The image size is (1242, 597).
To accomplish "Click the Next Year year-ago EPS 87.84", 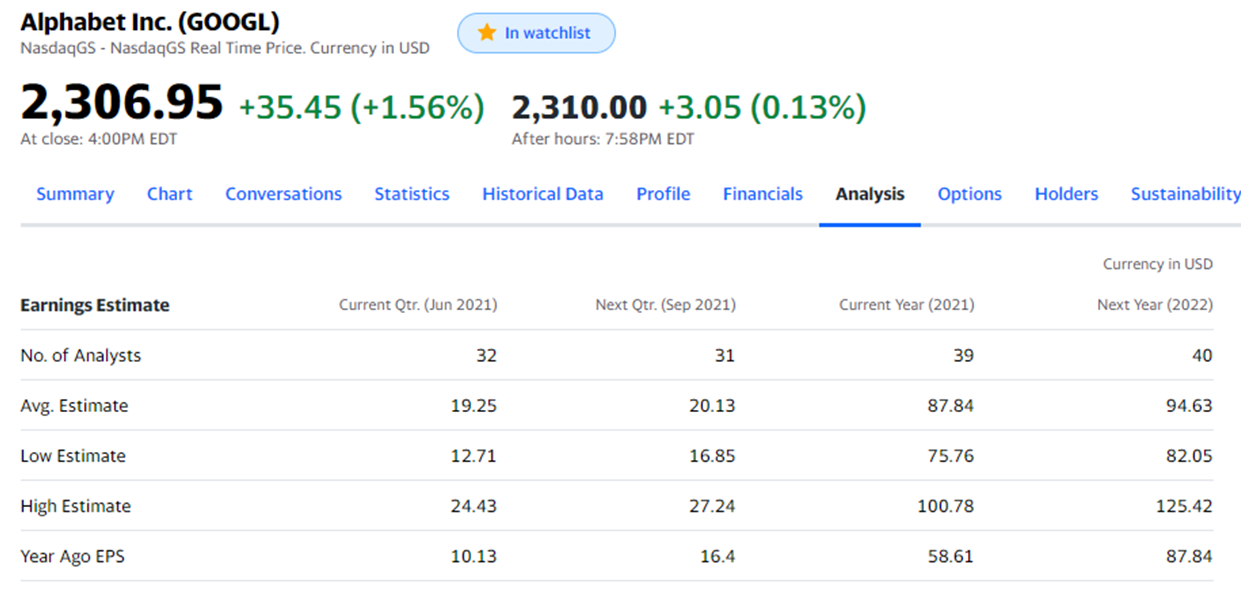I will 1190,555.
